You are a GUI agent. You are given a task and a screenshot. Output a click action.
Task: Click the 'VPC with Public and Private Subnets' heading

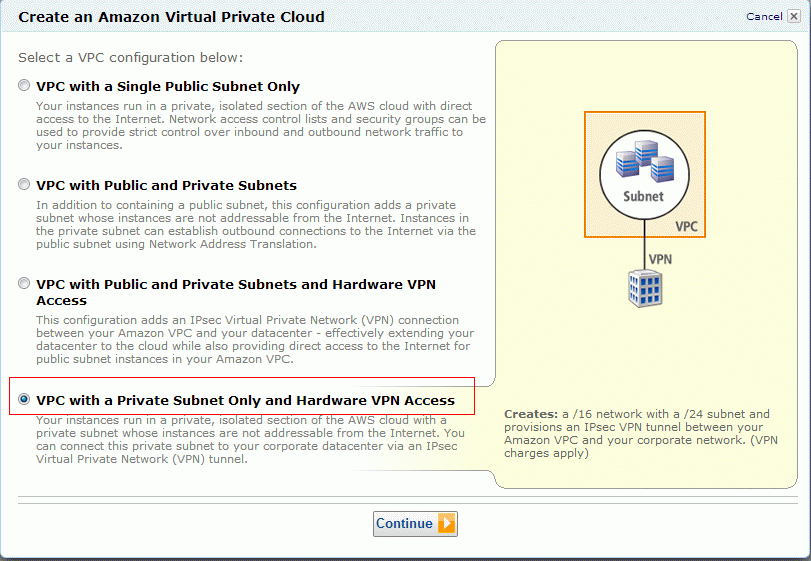(167, 185)
